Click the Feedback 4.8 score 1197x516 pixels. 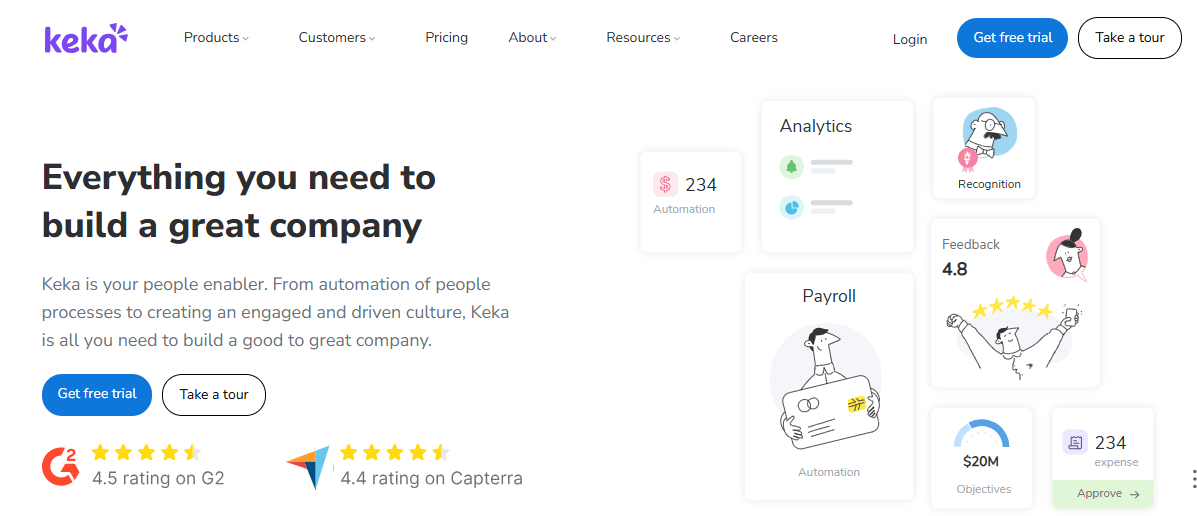(x=955, y=269)
